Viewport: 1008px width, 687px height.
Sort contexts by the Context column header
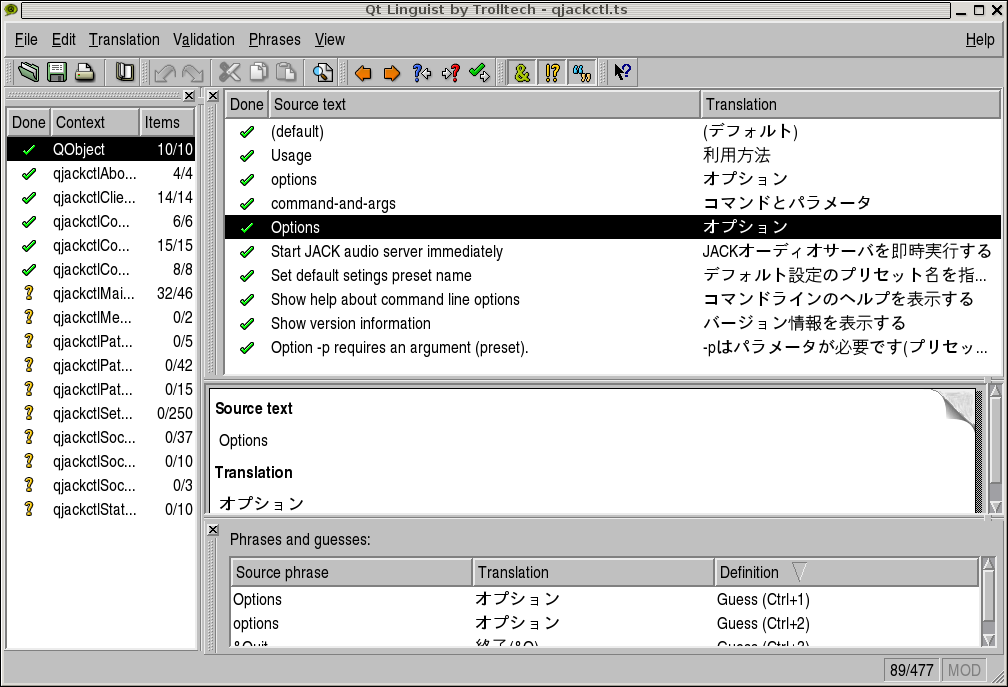[94, 122]
